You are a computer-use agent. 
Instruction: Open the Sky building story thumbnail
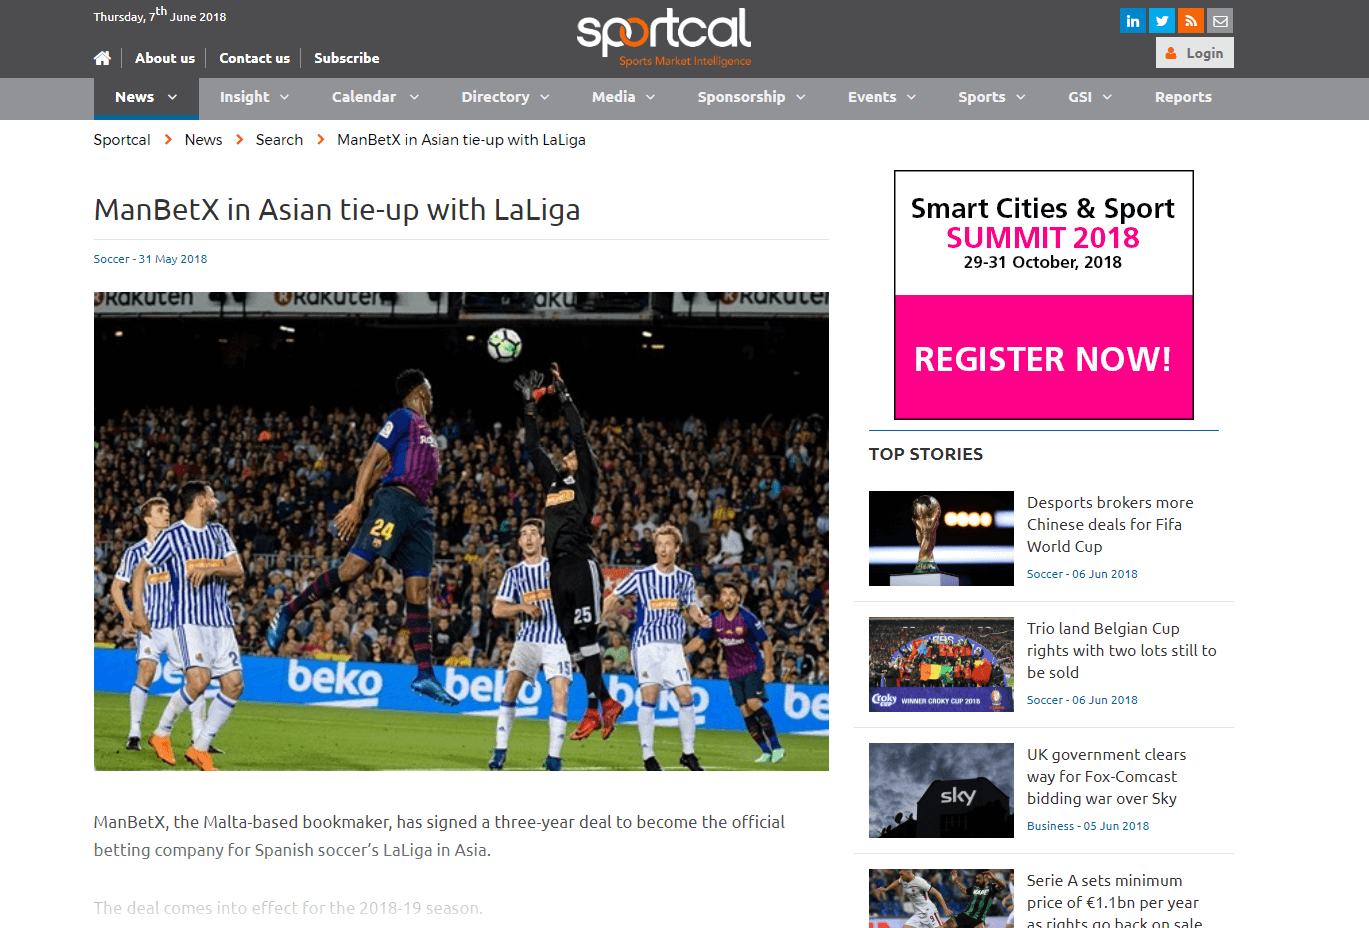[941, 790]
